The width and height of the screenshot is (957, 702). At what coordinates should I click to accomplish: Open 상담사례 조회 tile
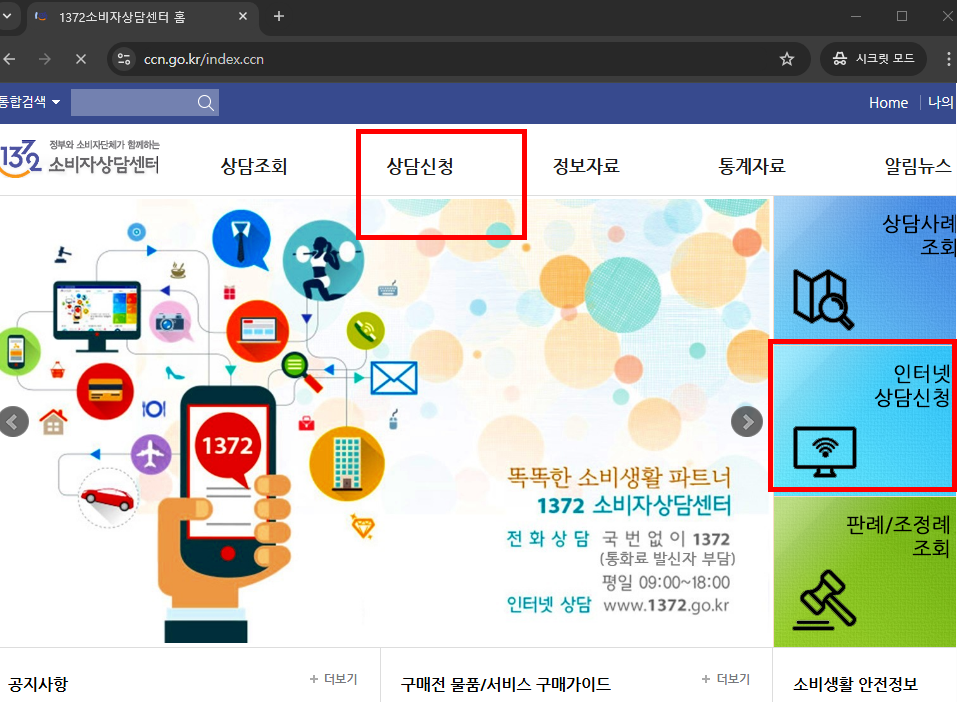coord(865,267)
